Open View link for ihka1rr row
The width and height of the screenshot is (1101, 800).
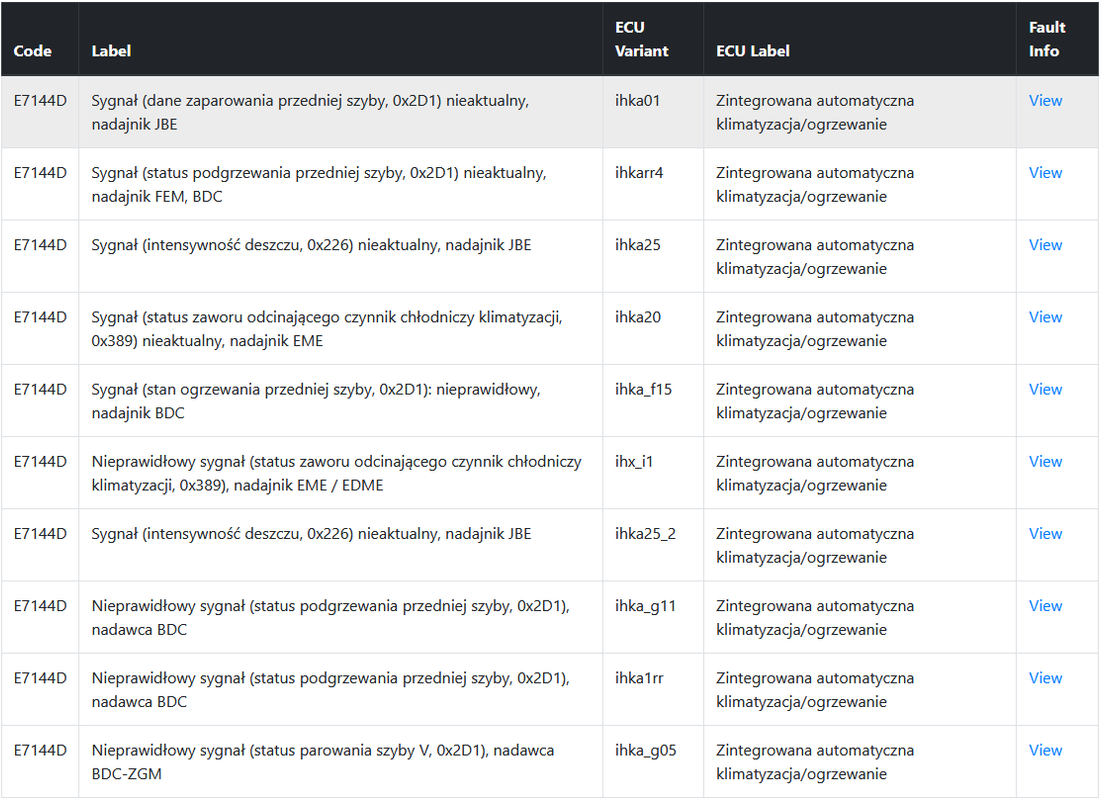point(1045,678)
